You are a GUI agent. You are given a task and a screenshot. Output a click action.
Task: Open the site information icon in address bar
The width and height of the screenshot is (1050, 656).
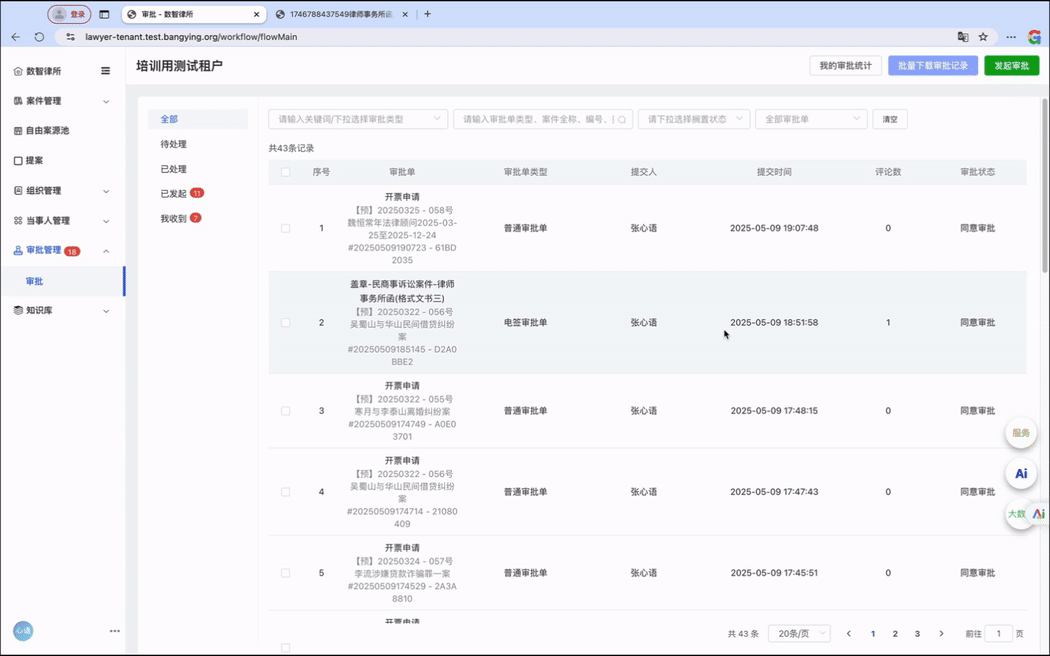click(x=70, y=37)
